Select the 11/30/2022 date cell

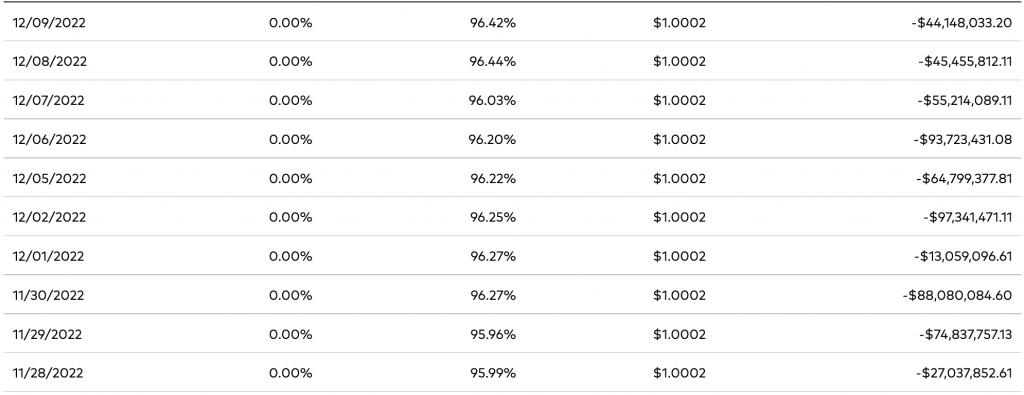tap(48, 296)
